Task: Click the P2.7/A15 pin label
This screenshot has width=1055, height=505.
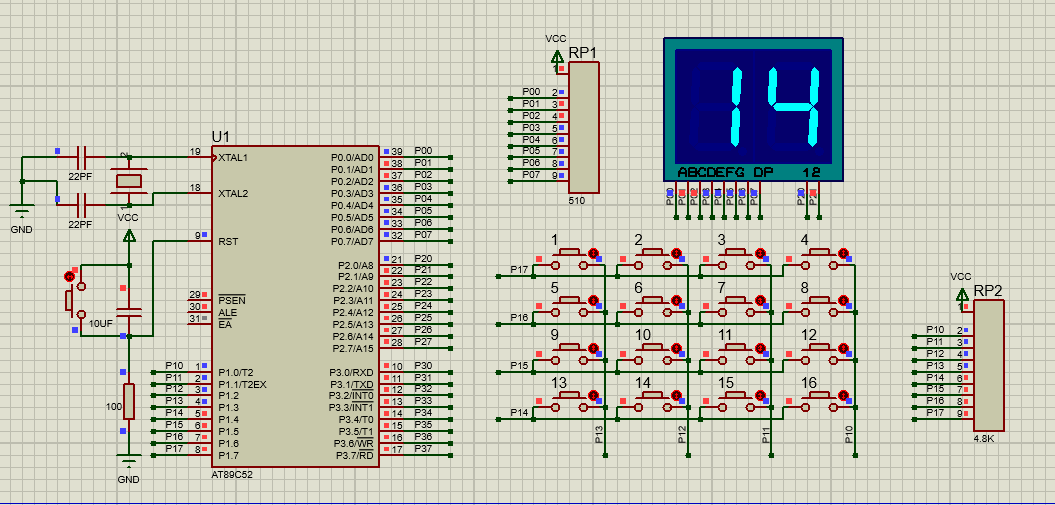Action: [x=353, y=348]
